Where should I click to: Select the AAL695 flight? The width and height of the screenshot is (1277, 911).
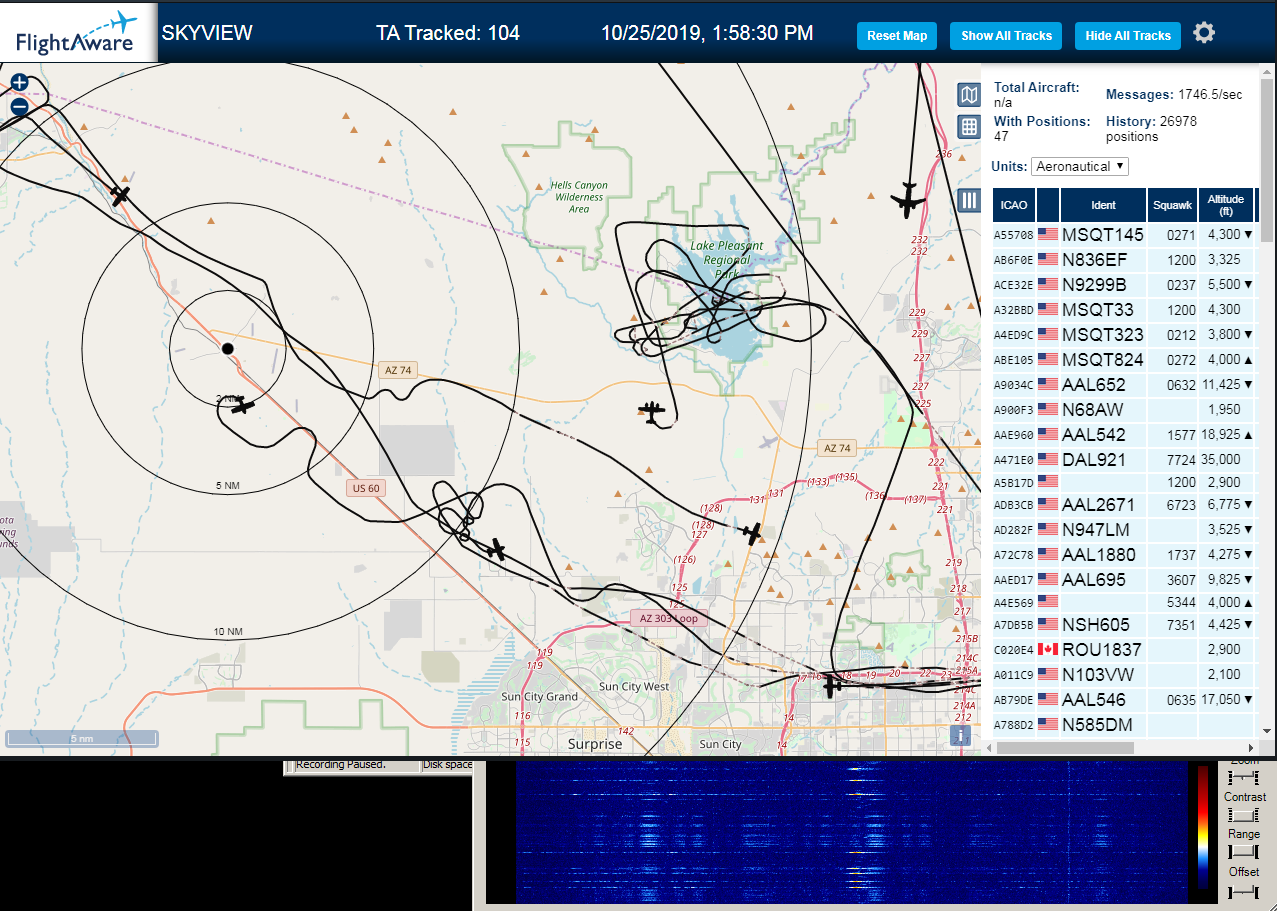pos(1124,580)
